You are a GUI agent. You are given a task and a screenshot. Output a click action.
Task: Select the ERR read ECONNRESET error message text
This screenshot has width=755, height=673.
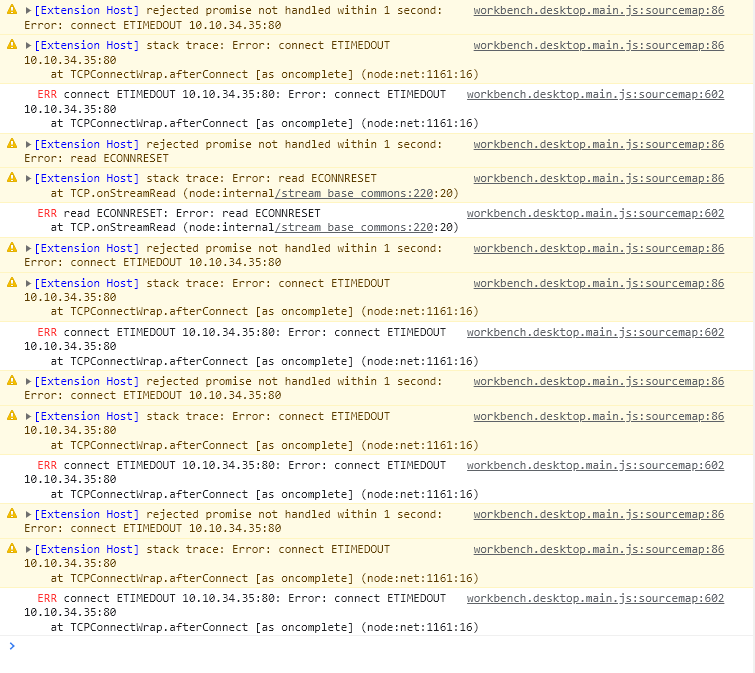point(192,213)
